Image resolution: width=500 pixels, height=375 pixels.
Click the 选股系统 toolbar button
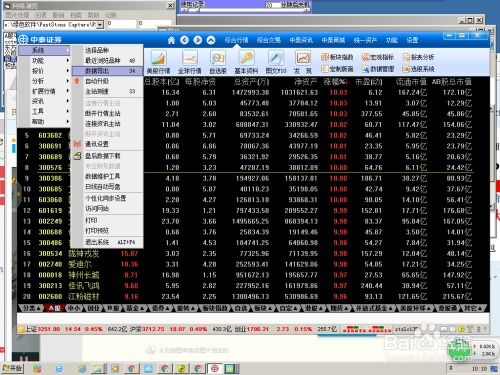(x=418, y=69)
